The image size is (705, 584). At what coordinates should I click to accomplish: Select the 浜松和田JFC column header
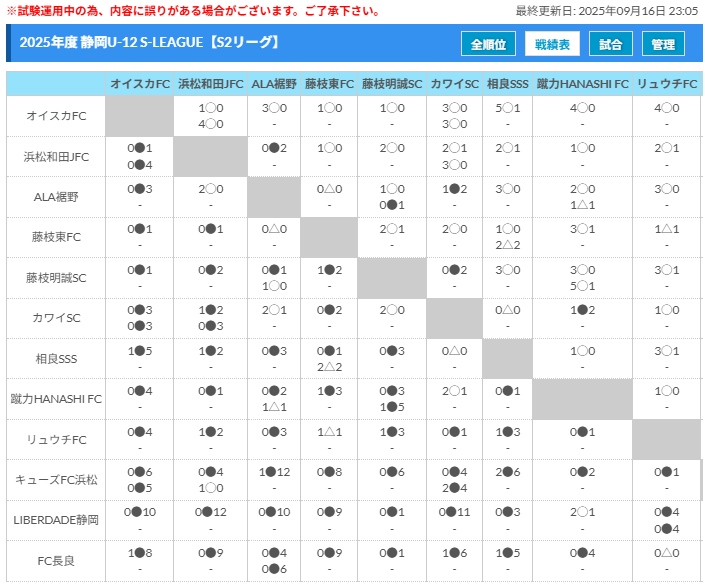click(x=210, y=84)
